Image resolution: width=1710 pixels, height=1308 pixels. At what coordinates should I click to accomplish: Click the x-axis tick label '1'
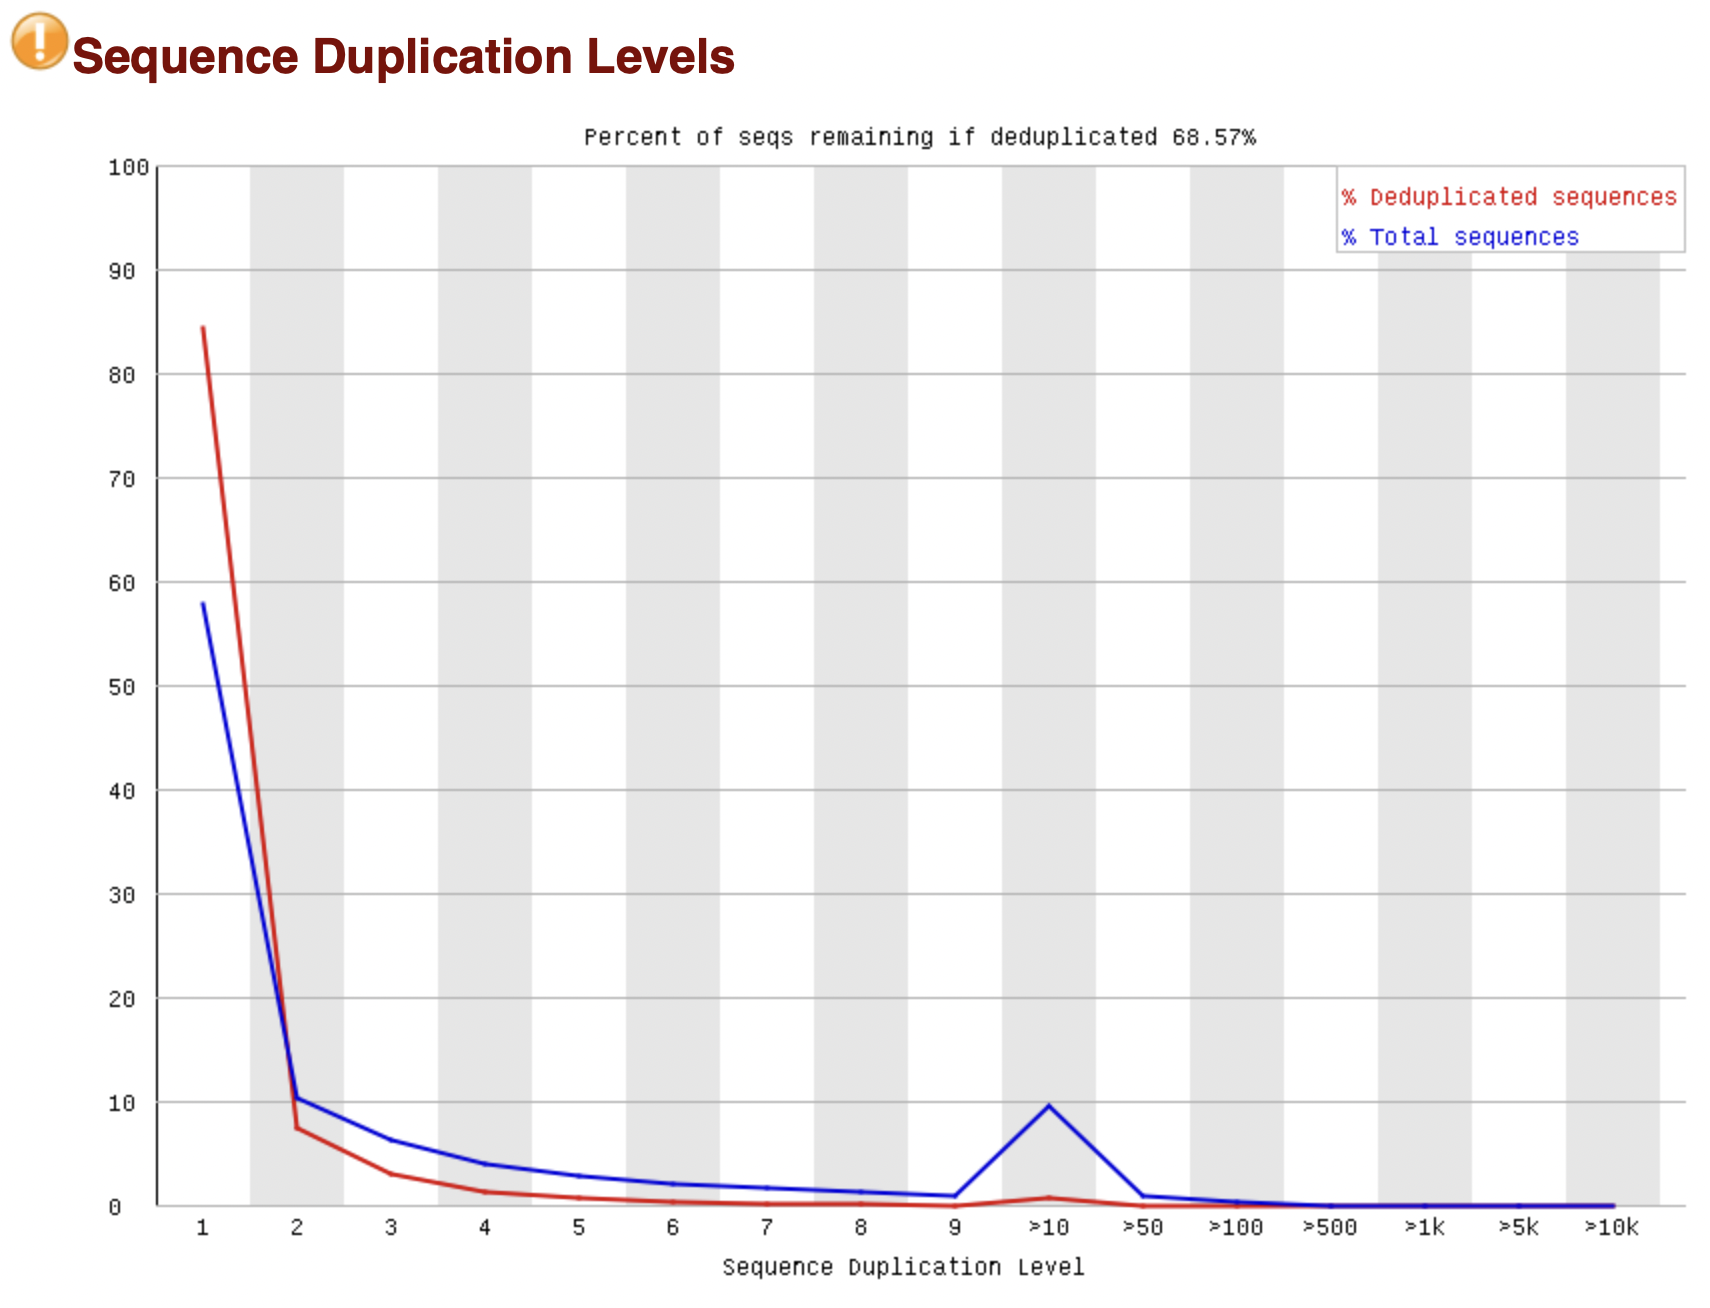click(x=203, y=1227)
